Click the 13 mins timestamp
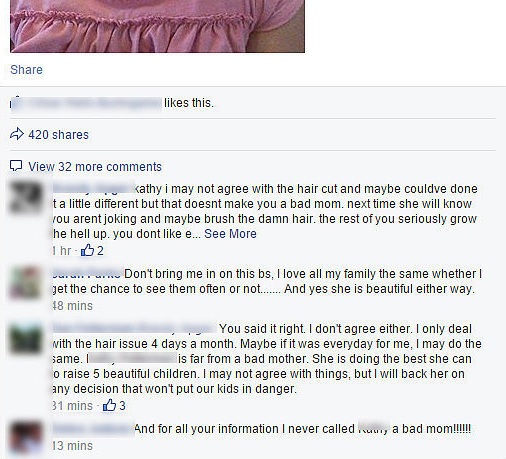The width and height of the screenshot is (506, 459). pyautogui.click(x=72, y=446)
